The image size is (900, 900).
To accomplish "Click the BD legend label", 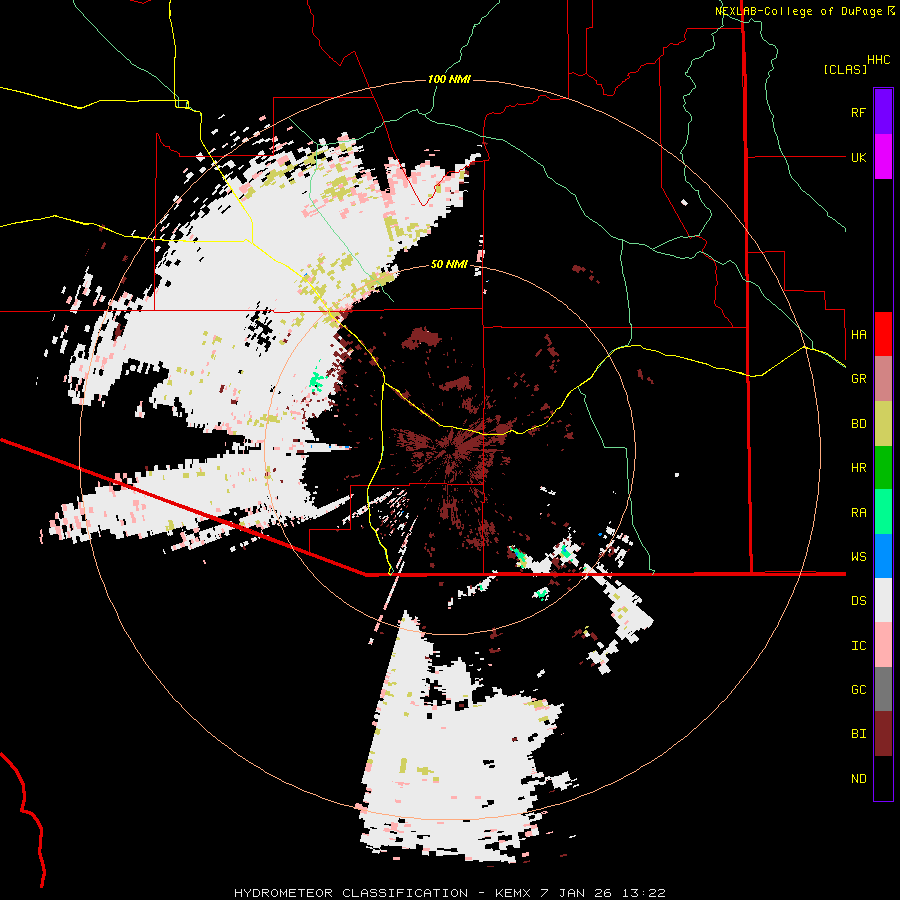I will click(x=858, y=424).
